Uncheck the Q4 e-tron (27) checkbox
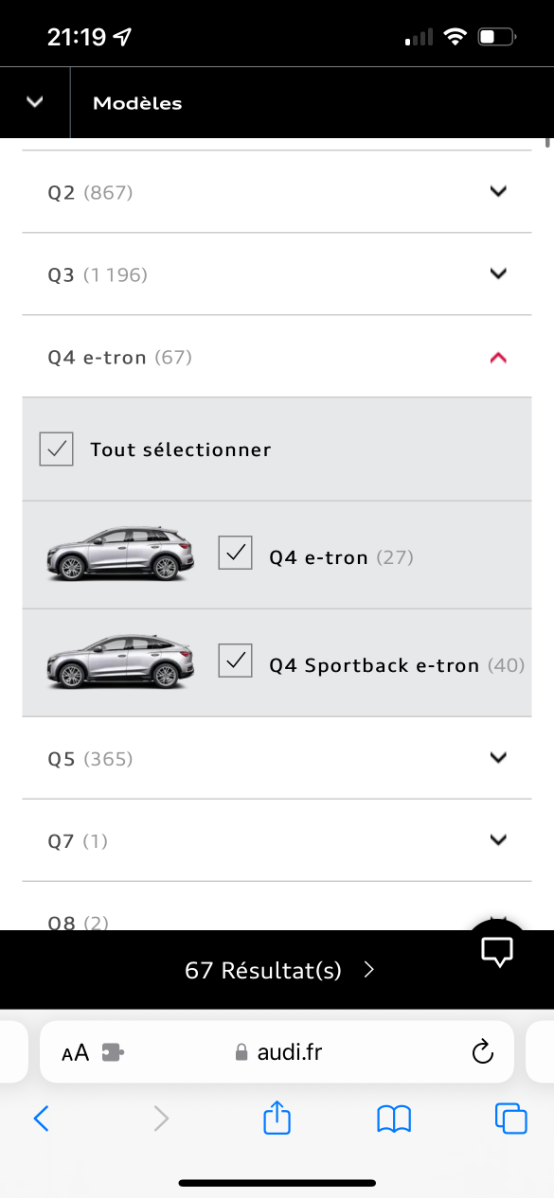Viewport: 554px width, 1198px height. [x=235, y=552]
